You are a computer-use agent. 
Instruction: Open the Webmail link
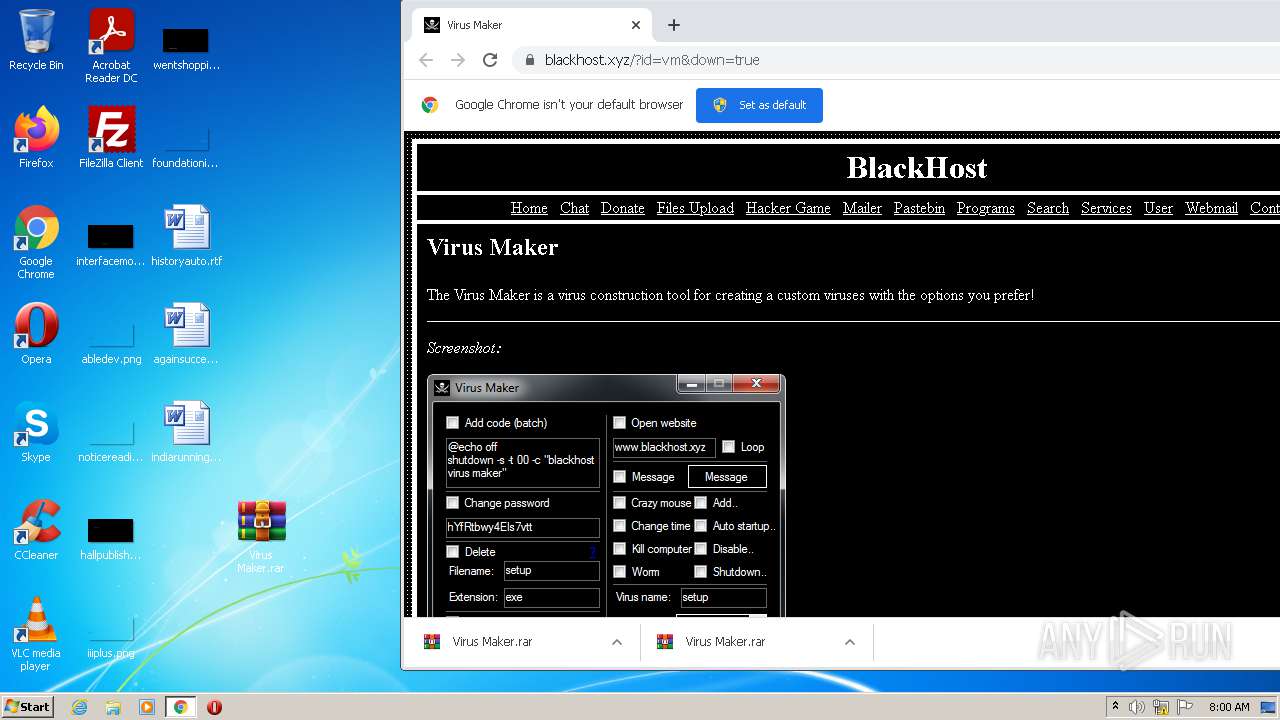(x=1211, y=208)
